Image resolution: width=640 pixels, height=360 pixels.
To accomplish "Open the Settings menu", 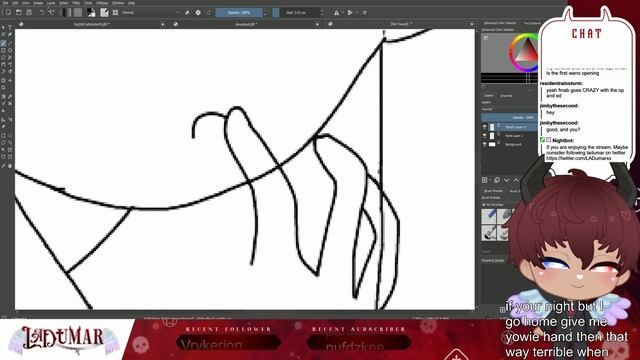I will [x=102, y=3].
